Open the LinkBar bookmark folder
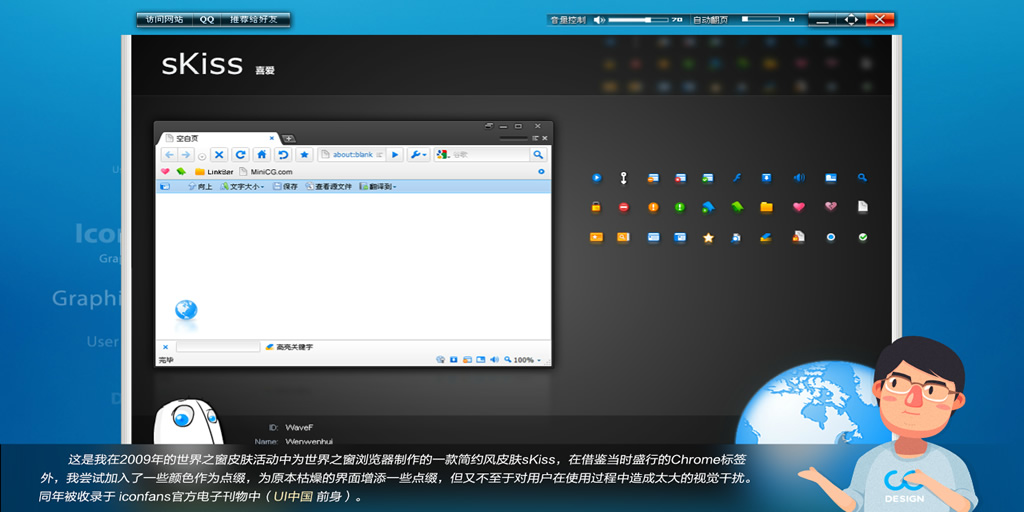Image resolution: width=1024 pixels, height=512 pixels. point(214,172)
